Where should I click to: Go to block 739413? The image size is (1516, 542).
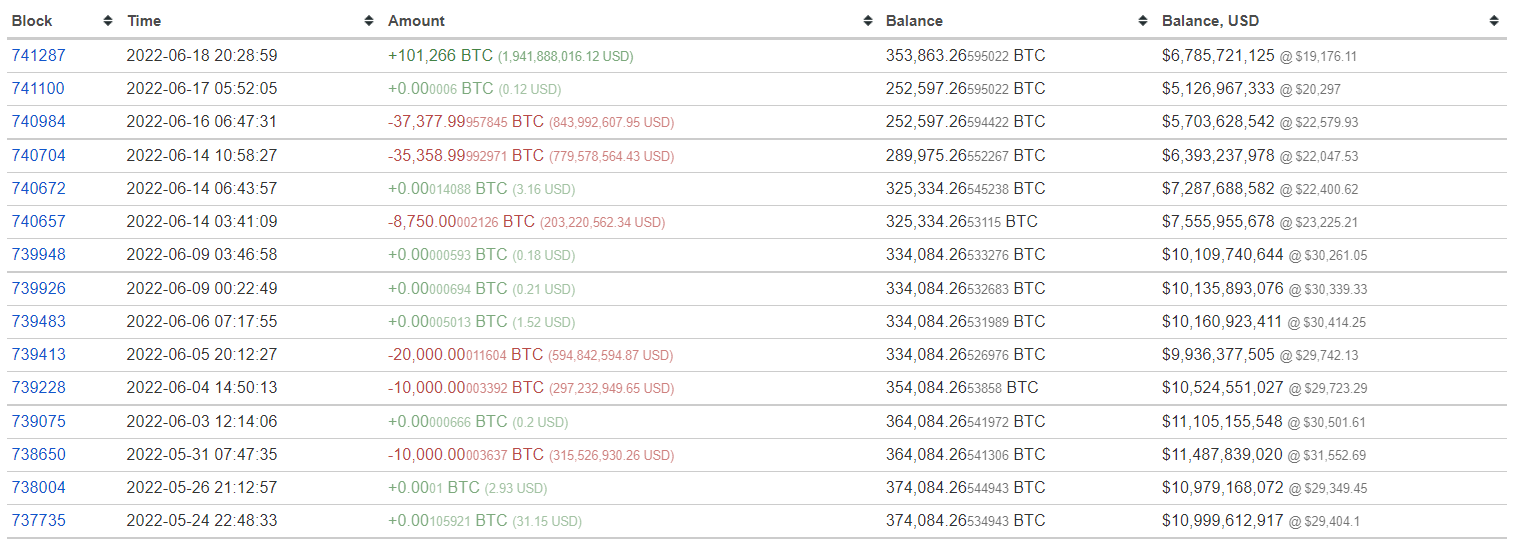(x=38, y=355)
